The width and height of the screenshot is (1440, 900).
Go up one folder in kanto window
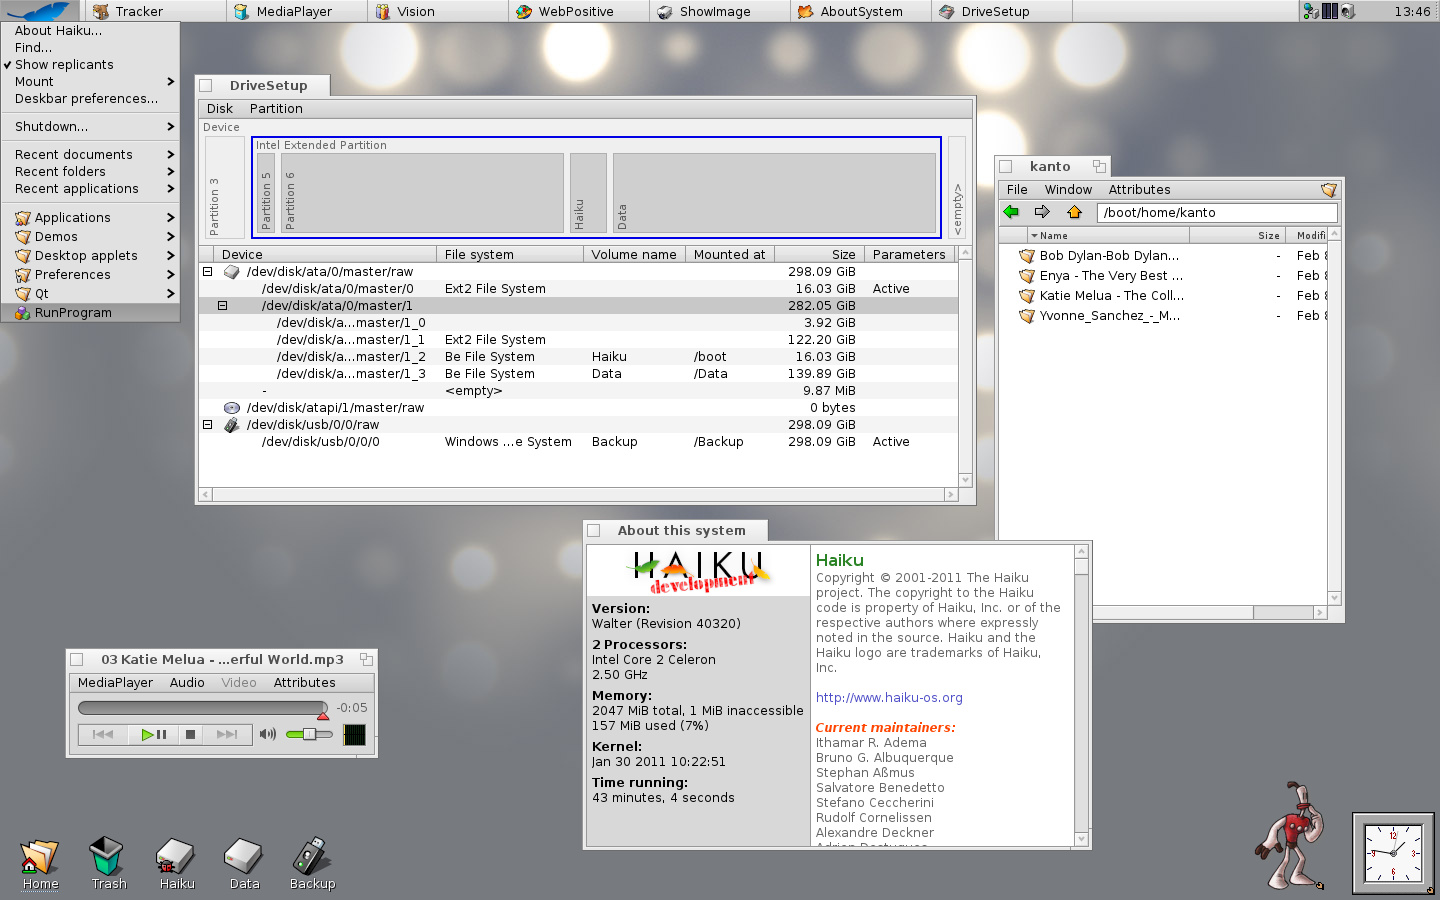pos(1074,212)
